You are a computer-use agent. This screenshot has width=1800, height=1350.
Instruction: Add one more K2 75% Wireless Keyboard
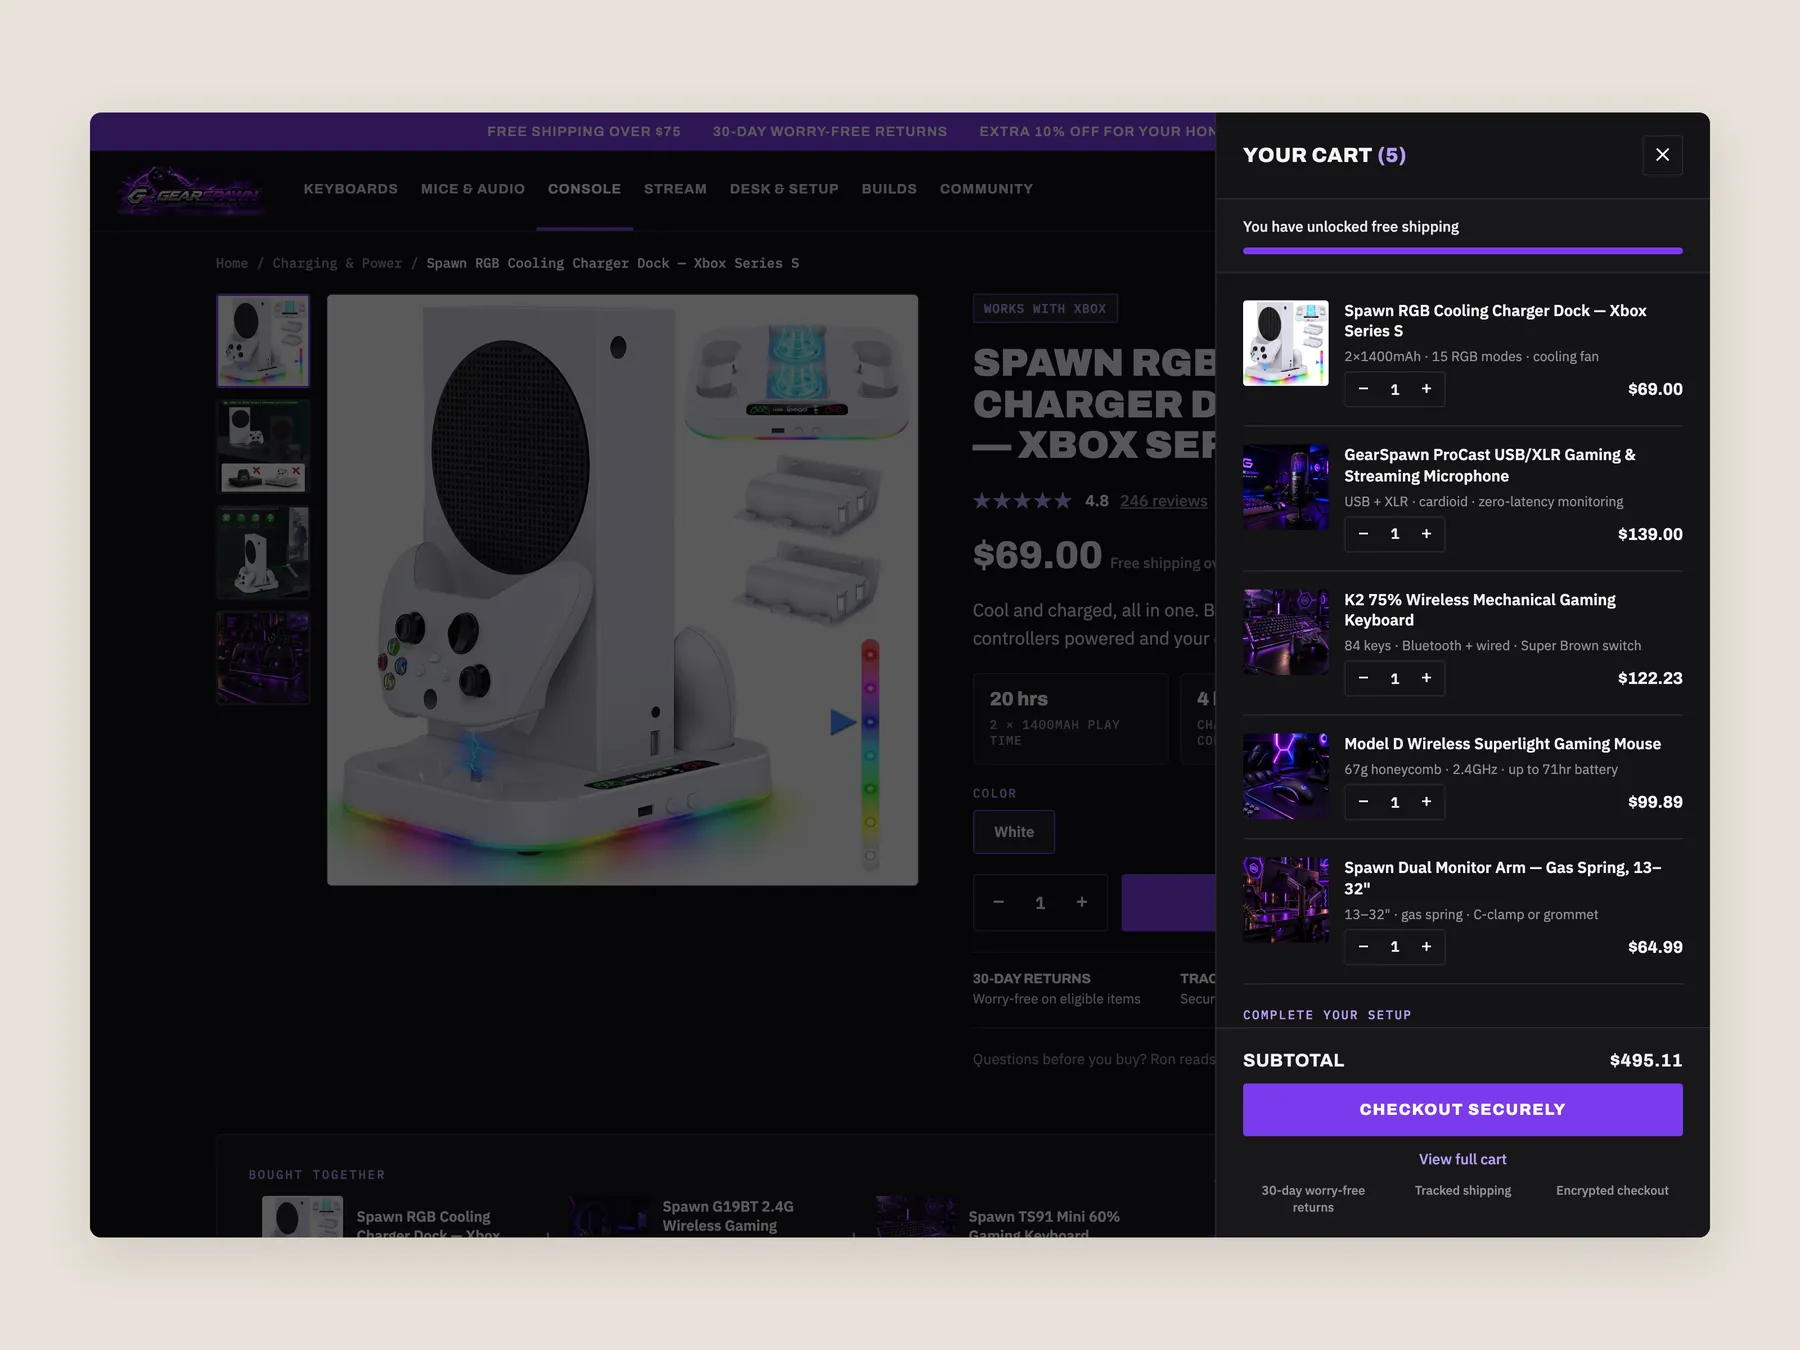pos(1426,678)
